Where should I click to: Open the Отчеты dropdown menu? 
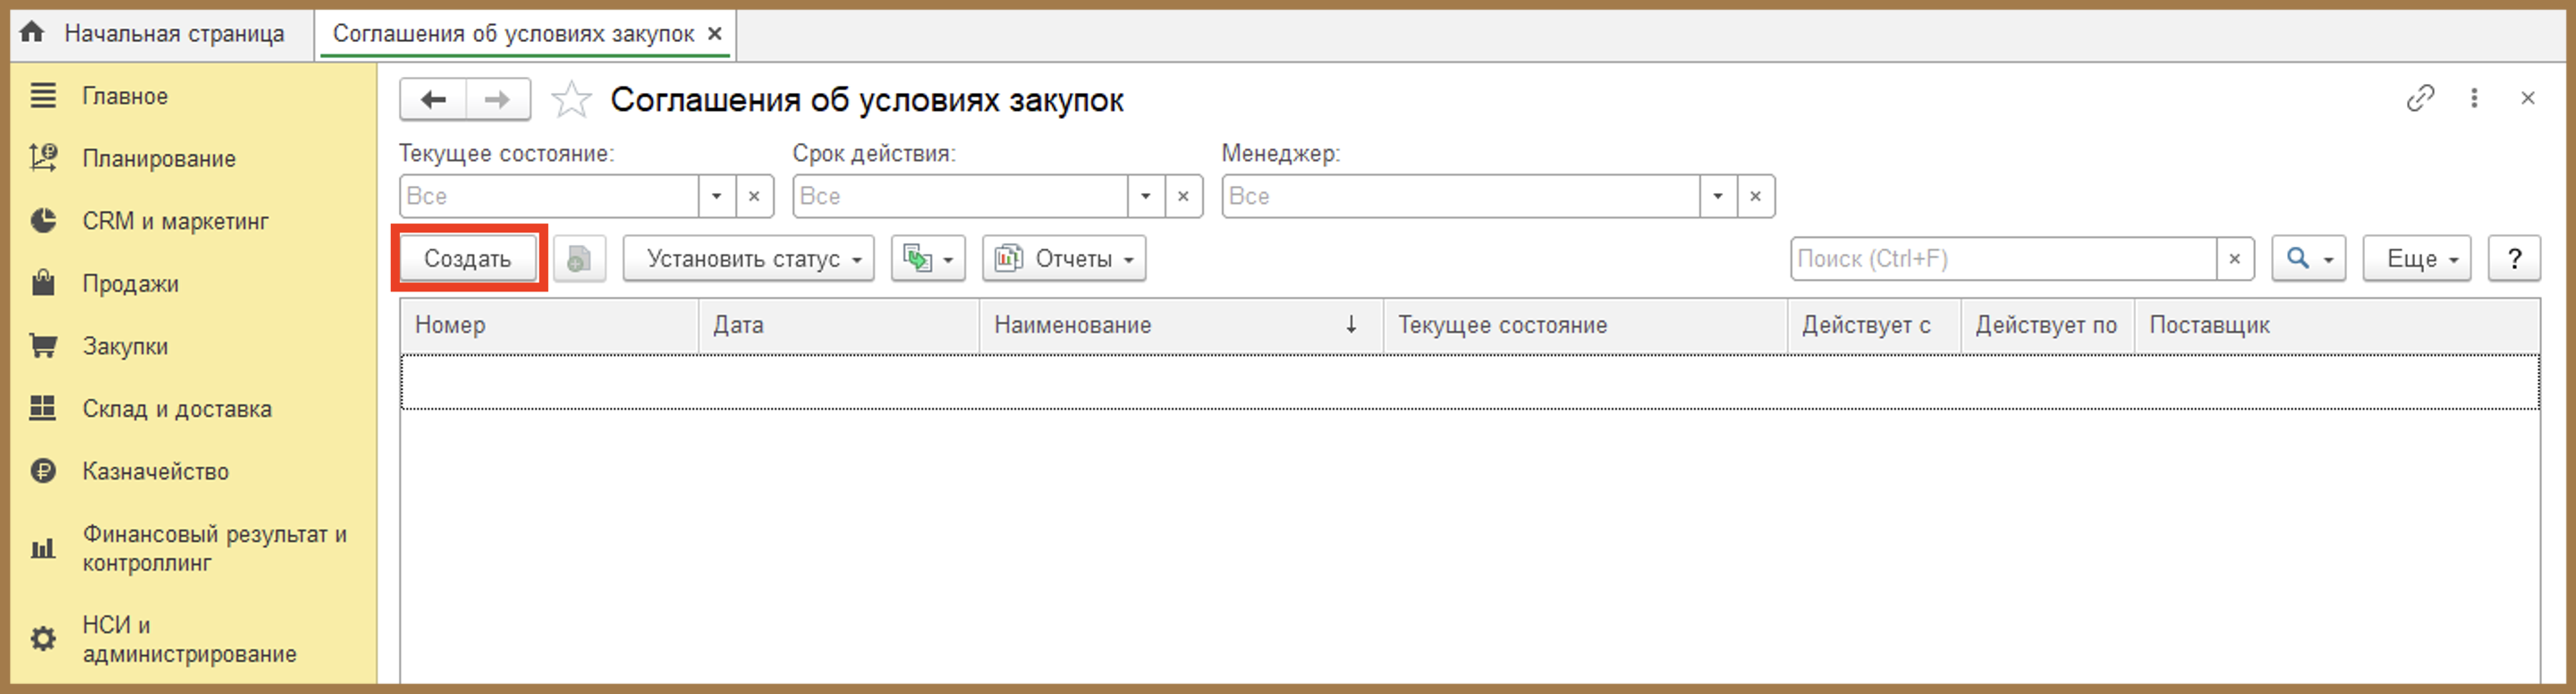coord(1064,259)
